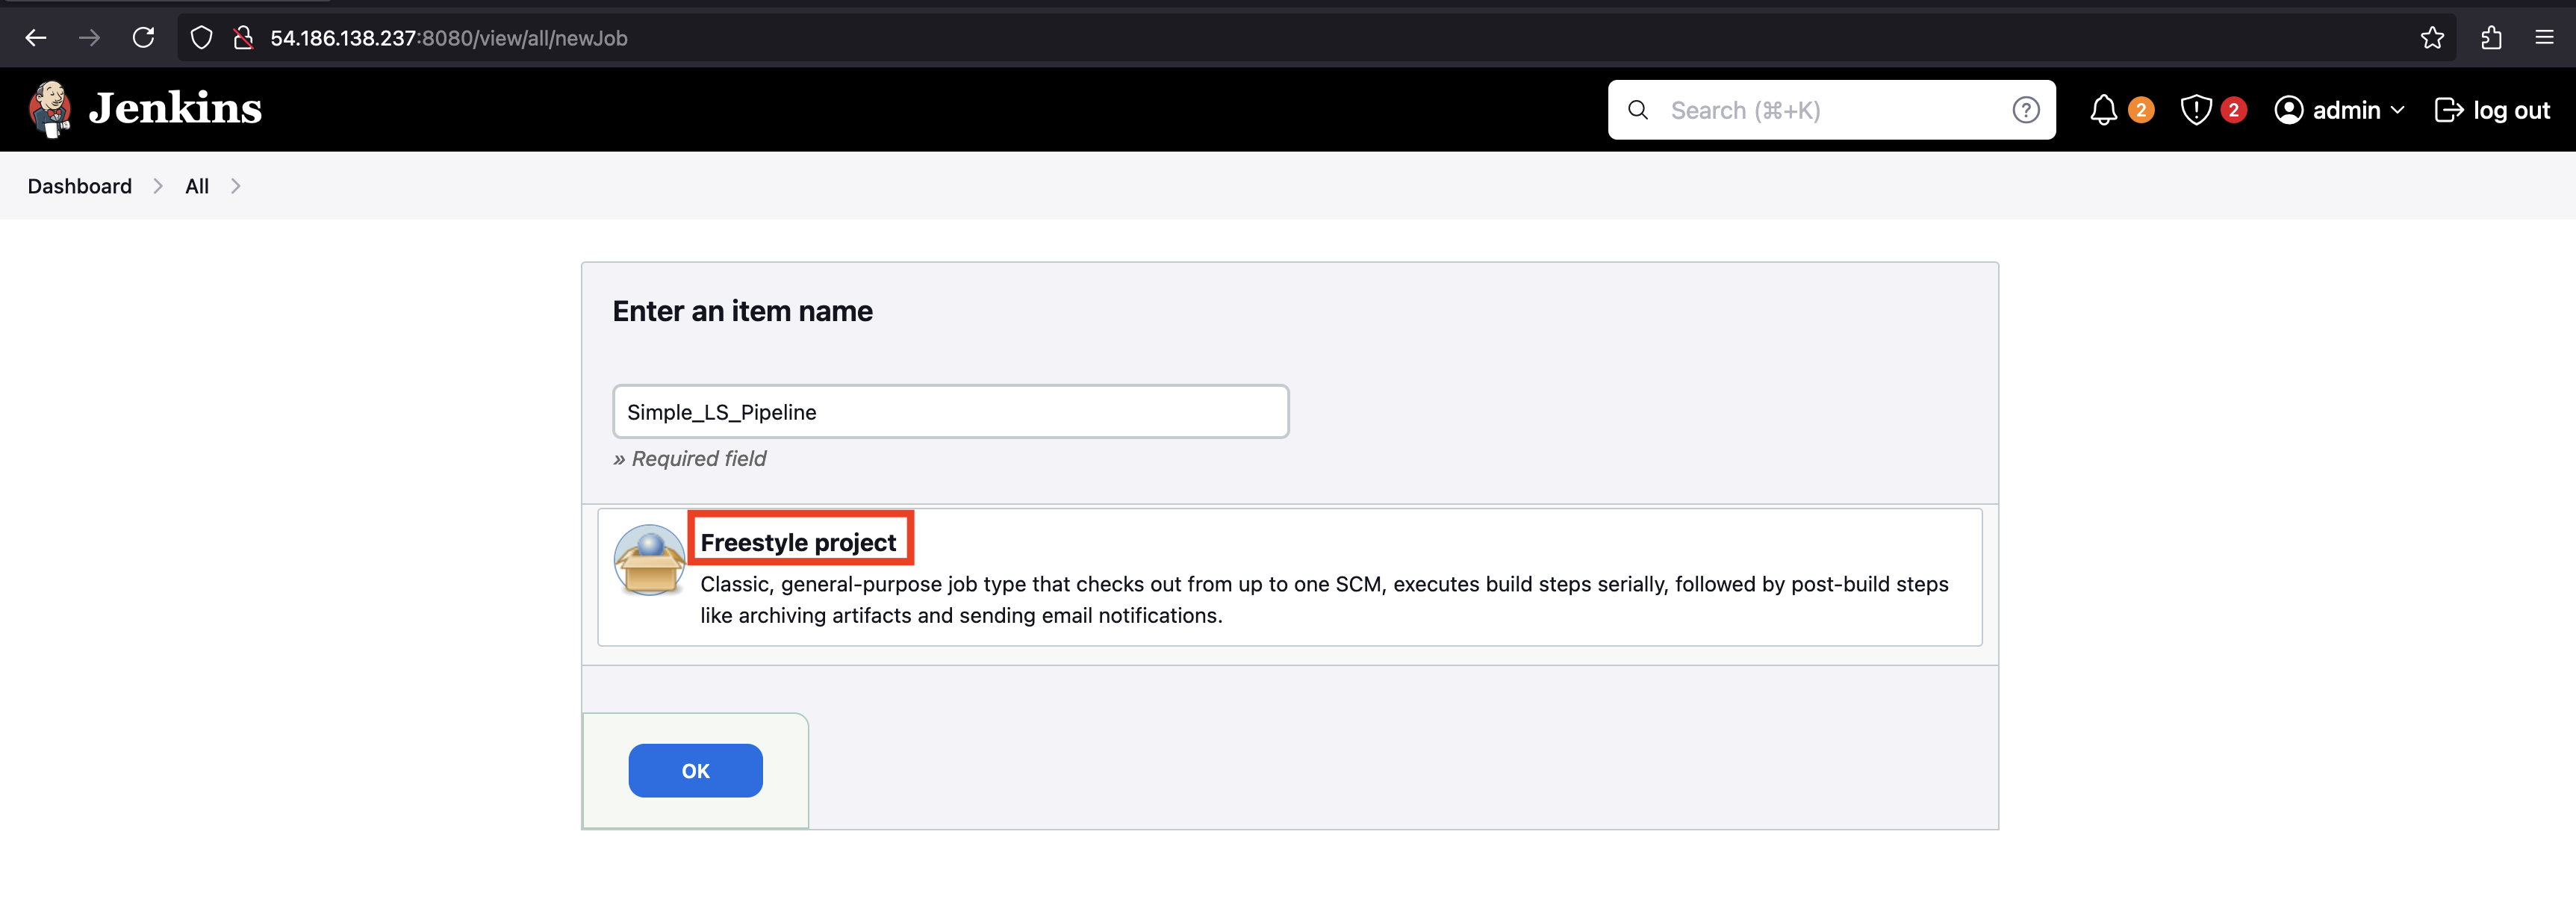Open the notifications bell icon
Viewport: 2576px width, 920px height.
(2103, 110)
